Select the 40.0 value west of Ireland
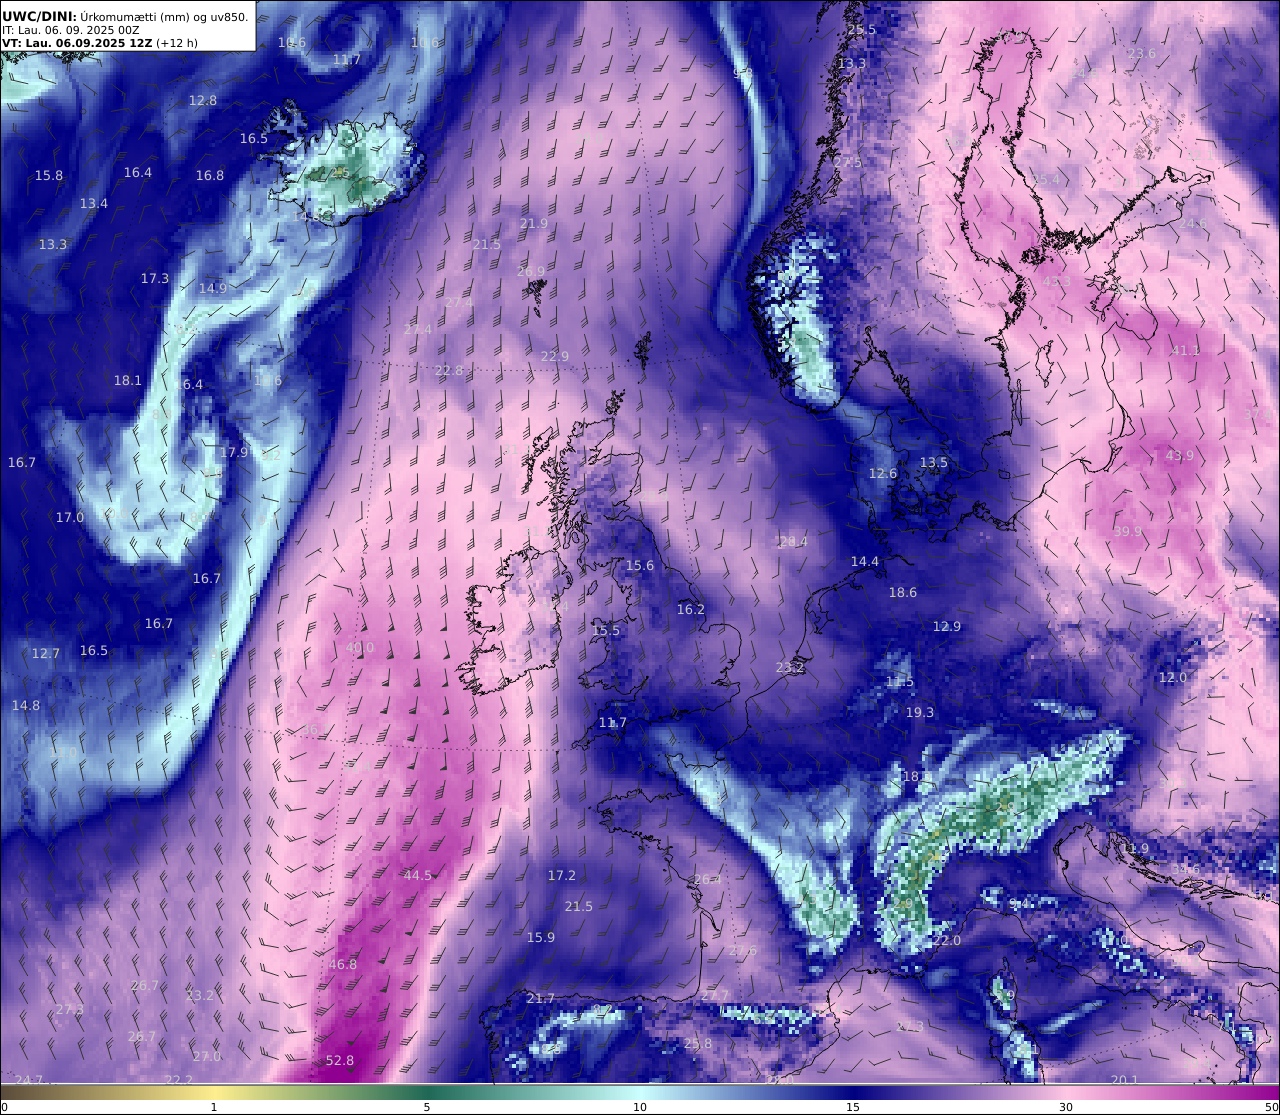Image resolution: width=1280 pixels, height=1115 pixels. [x=359, y=647]
